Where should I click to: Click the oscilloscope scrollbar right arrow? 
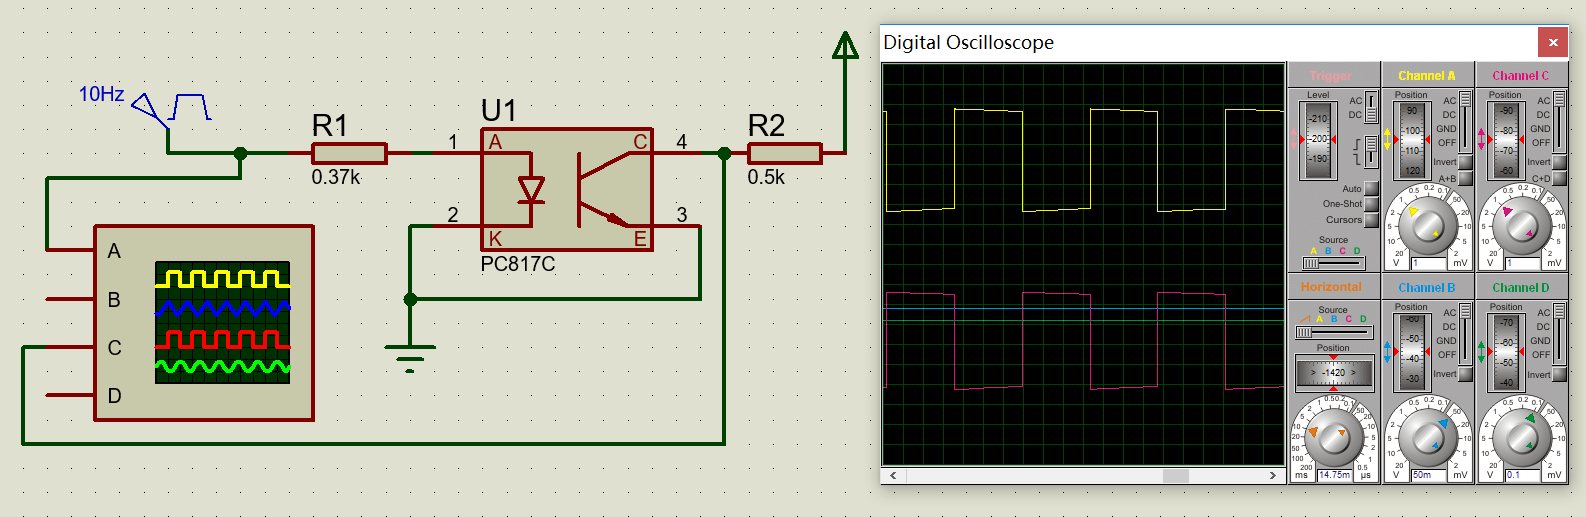pos(1272,476)
